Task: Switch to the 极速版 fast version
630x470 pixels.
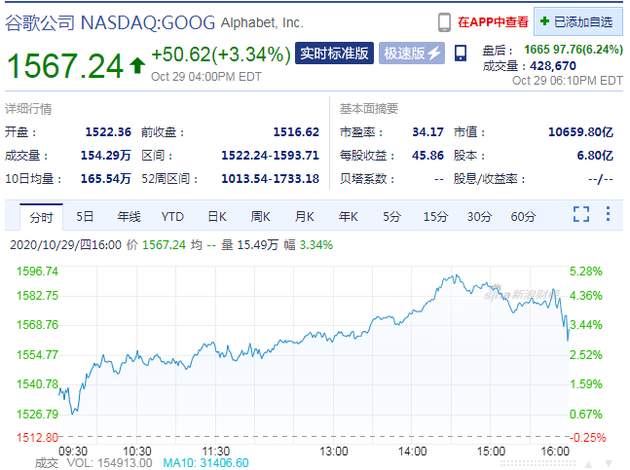Action: pyautogui.click(x=410, y=53)
